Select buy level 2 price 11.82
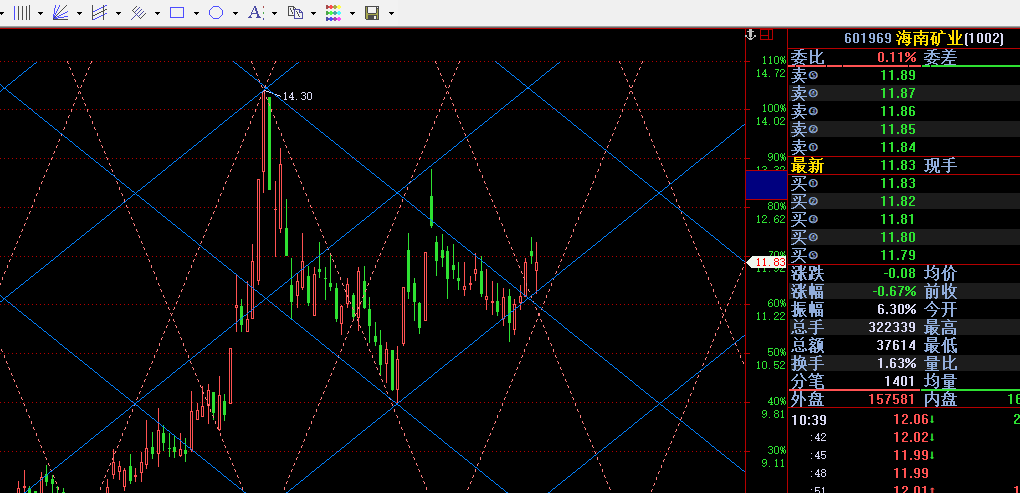 [898, 201]
